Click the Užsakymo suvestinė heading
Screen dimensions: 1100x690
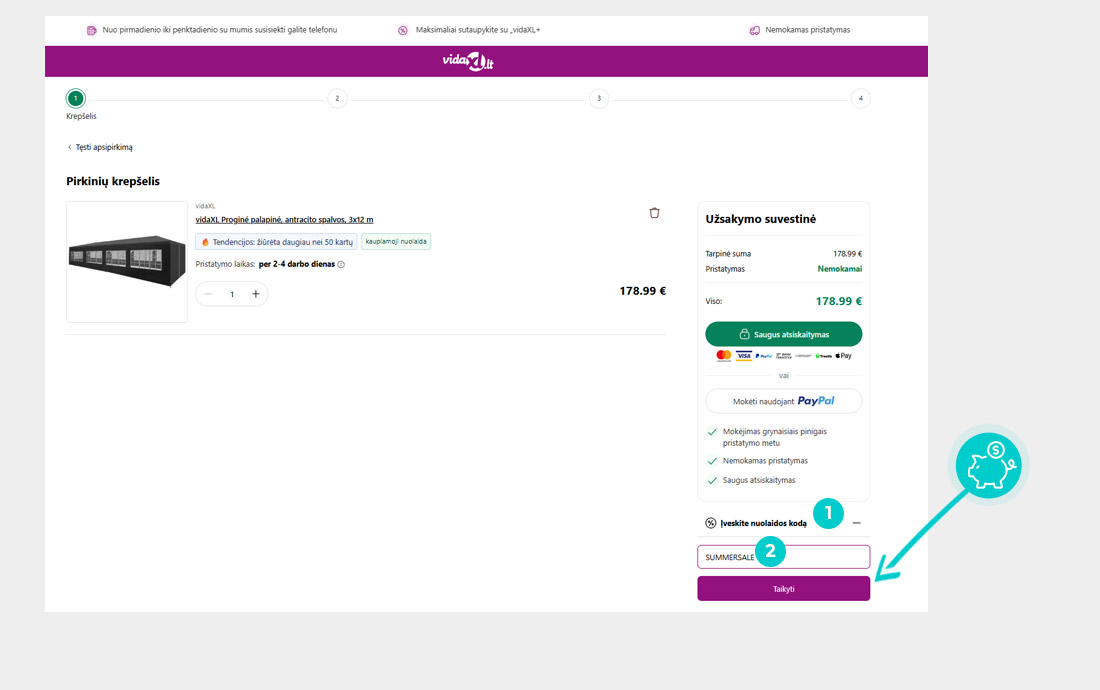click(x=761, y=219)
